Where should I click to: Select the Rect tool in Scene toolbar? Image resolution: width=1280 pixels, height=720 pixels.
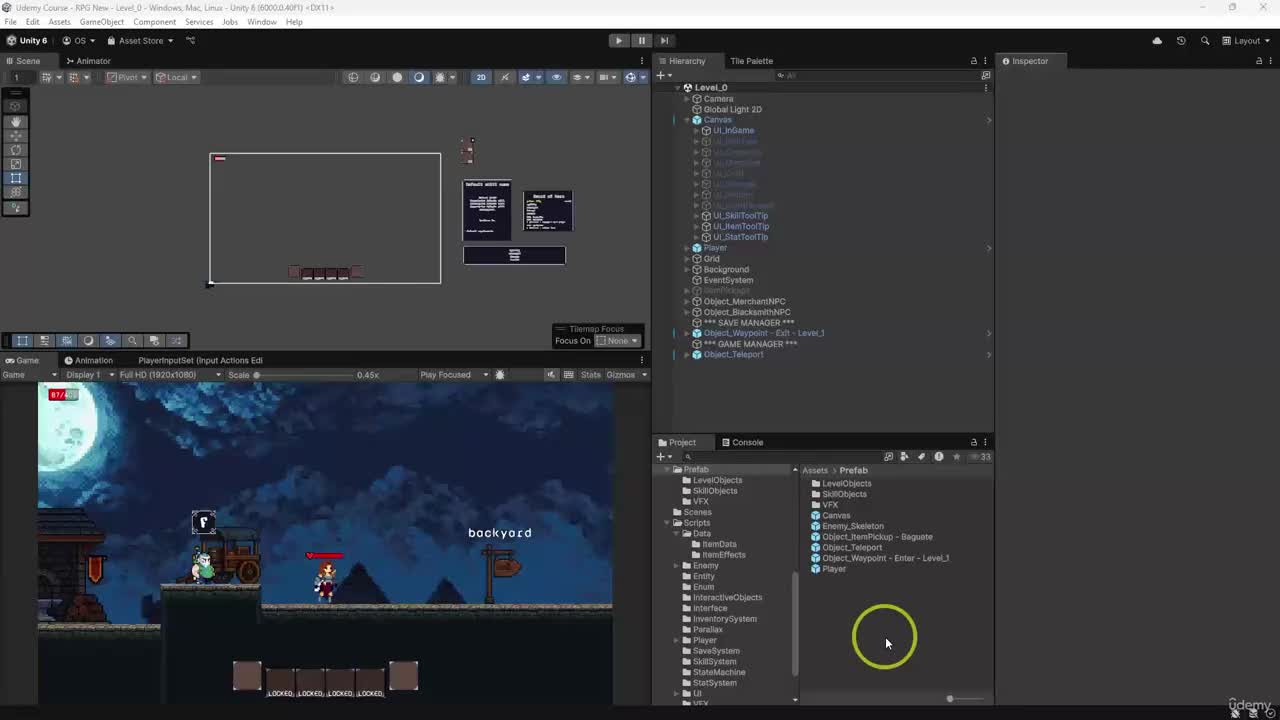16,178
